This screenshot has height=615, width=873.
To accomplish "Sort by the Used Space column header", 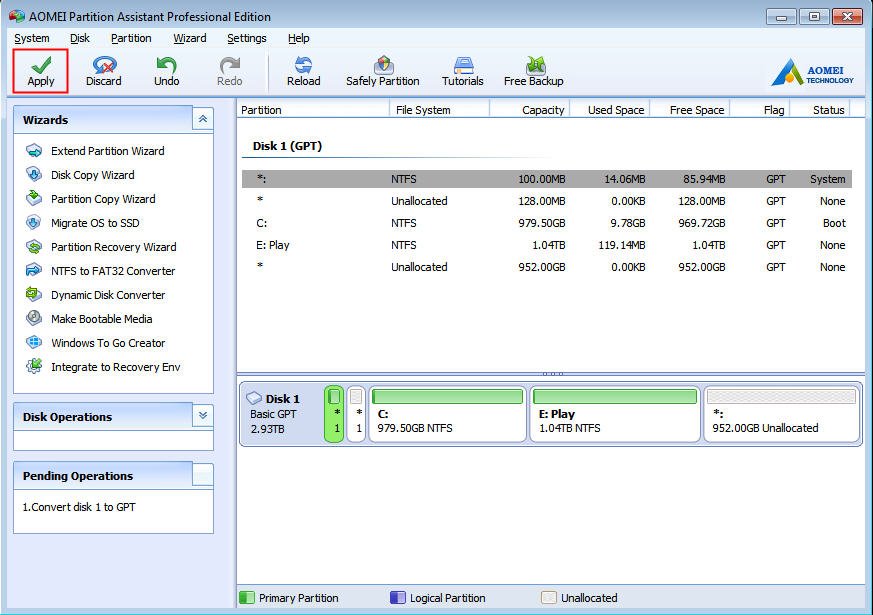I will 610,110.
